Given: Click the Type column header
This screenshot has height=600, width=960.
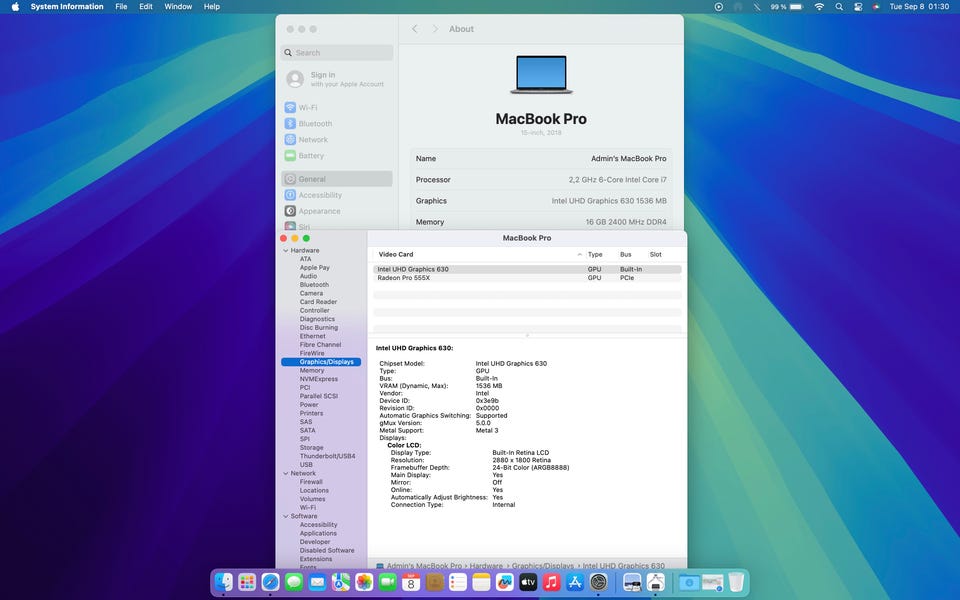Looking at the screenshot, I should pyautogui.click(x=594, y=254).
